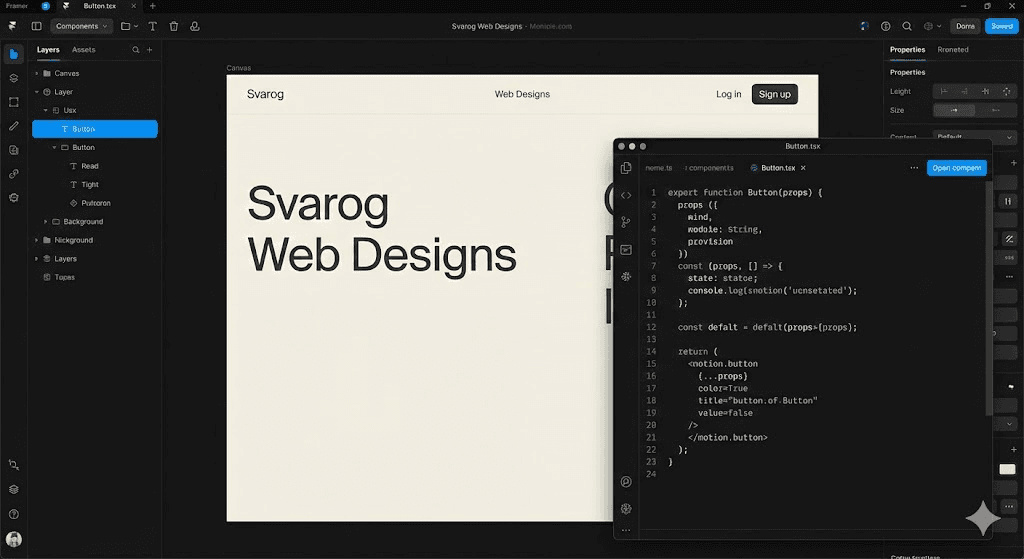Click align left icon in Leight row

click(x=944, y=91)
